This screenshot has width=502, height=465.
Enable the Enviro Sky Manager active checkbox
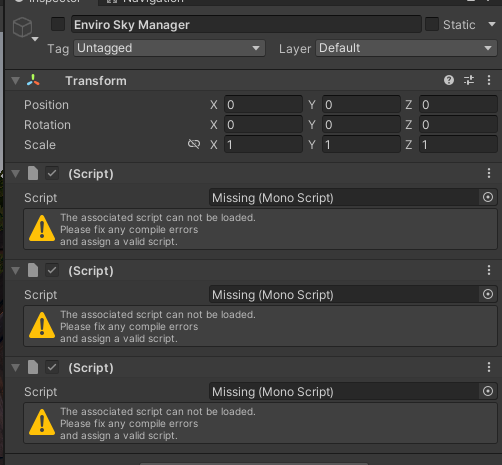point(58,24)
